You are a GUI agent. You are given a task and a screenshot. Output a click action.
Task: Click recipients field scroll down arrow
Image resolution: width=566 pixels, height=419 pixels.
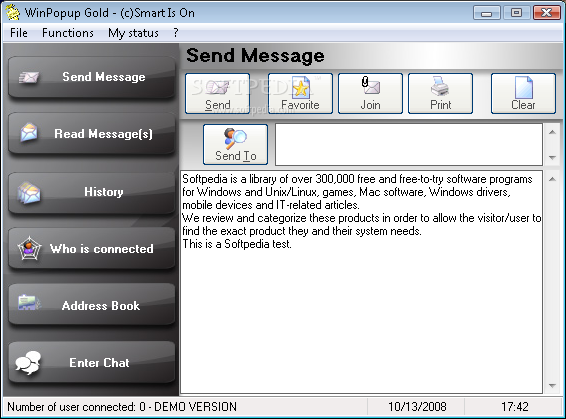(x=552, y=157)
